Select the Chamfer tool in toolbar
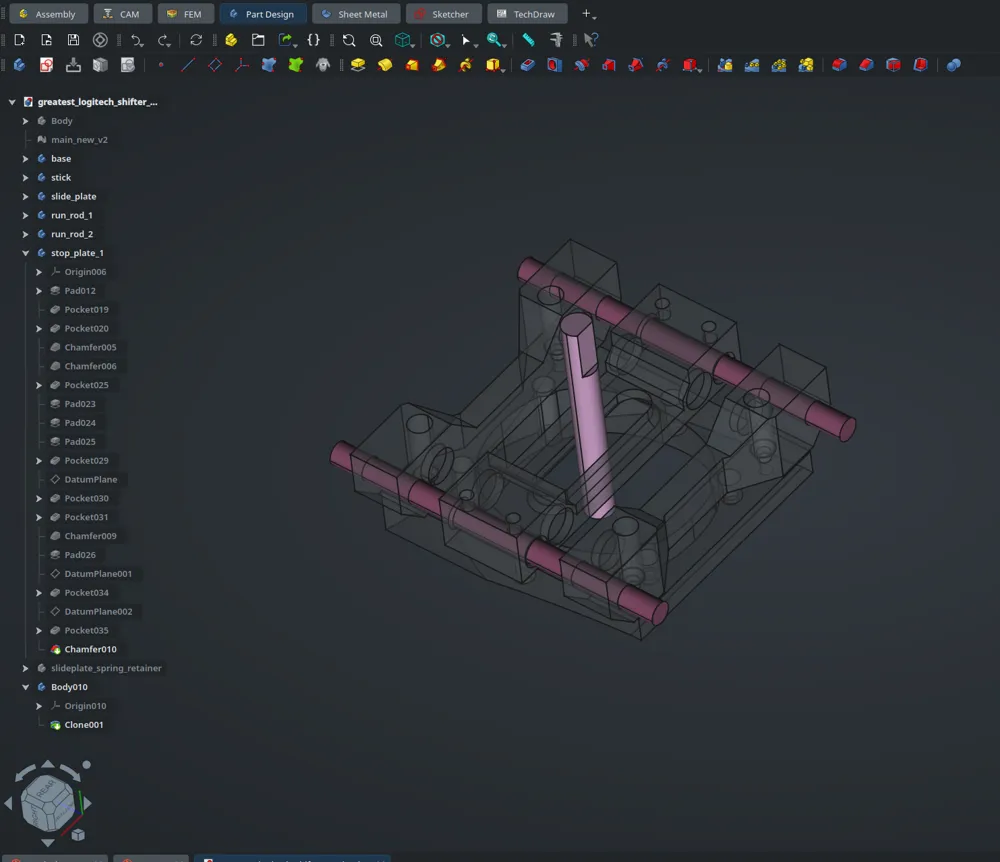Image resolution: width=1000 pixels, height=862 pixels. click(866, 65)
